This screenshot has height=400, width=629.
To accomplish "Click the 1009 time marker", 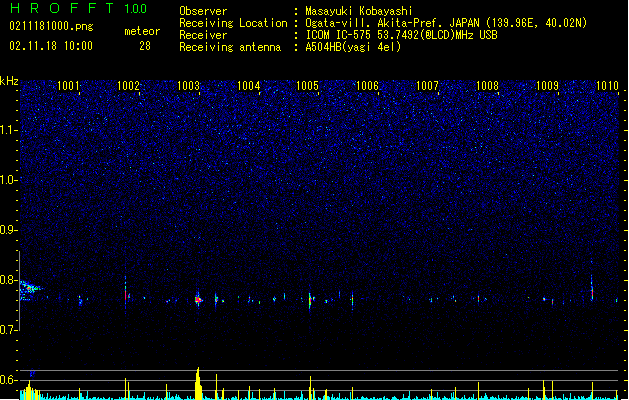I will (x=547, y=86).
